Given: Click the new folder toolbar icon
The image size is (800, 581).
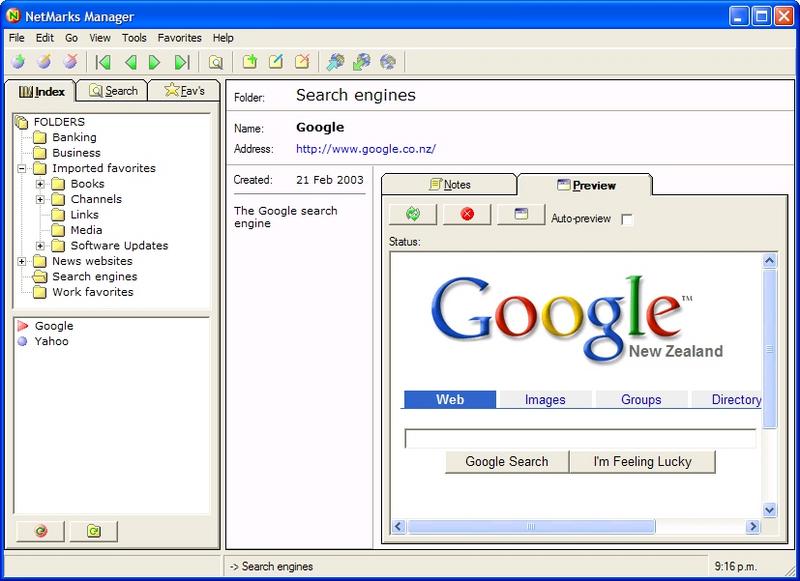Looking at the screenshot, I should point(249,62).
